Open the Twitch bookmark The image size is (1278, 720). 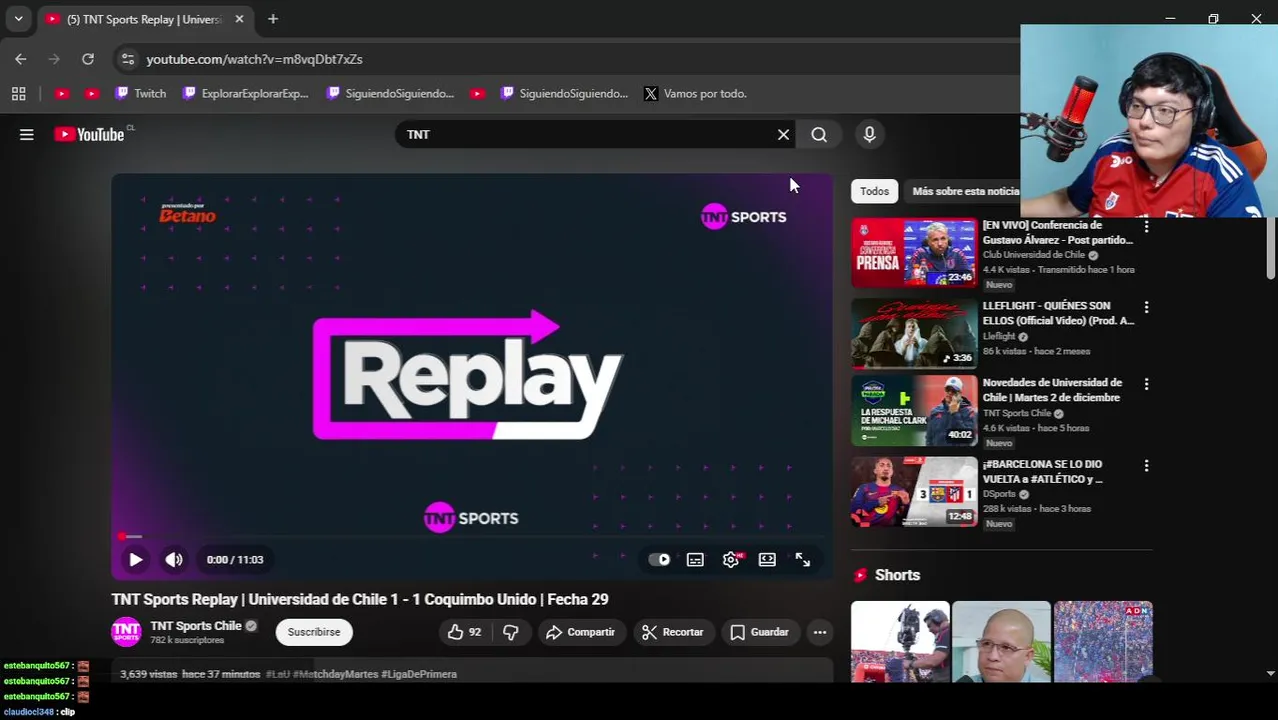coord(140,93)
